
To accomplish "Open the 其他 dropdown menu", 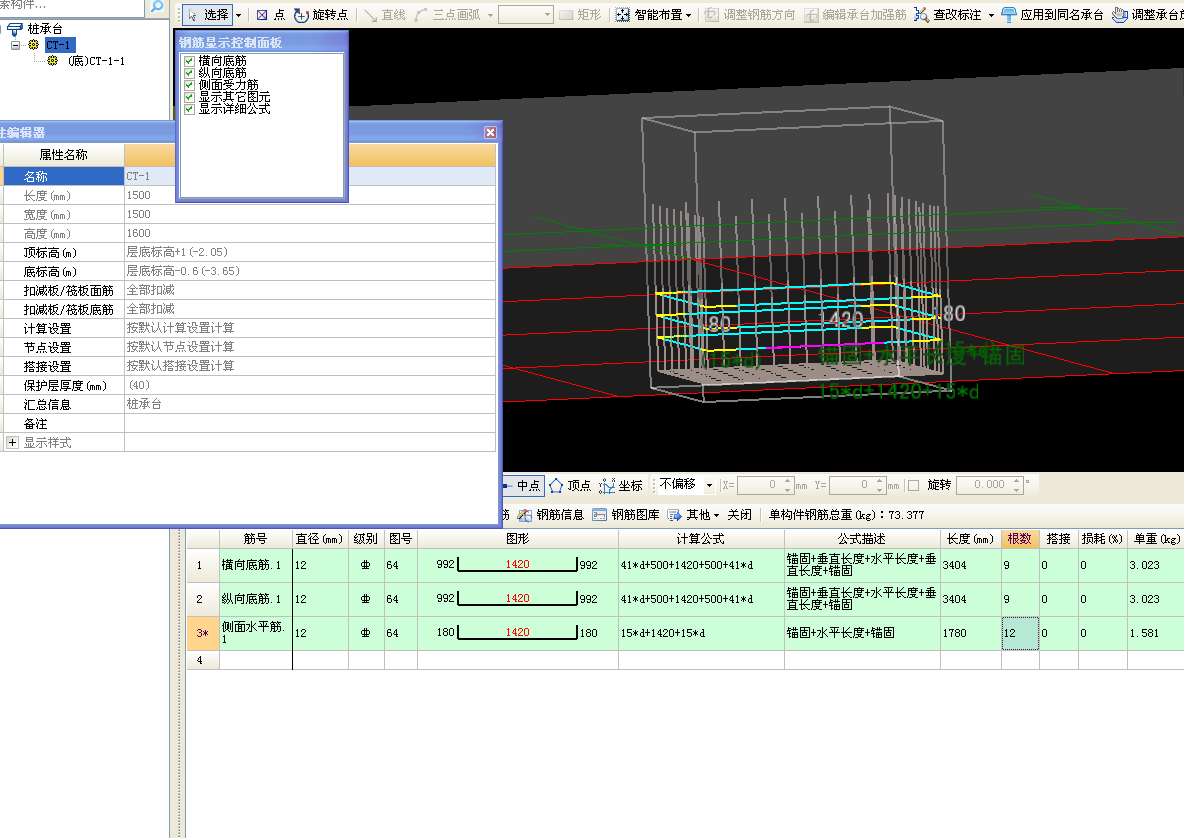I will pyautogui.click(x=693, y=515).
